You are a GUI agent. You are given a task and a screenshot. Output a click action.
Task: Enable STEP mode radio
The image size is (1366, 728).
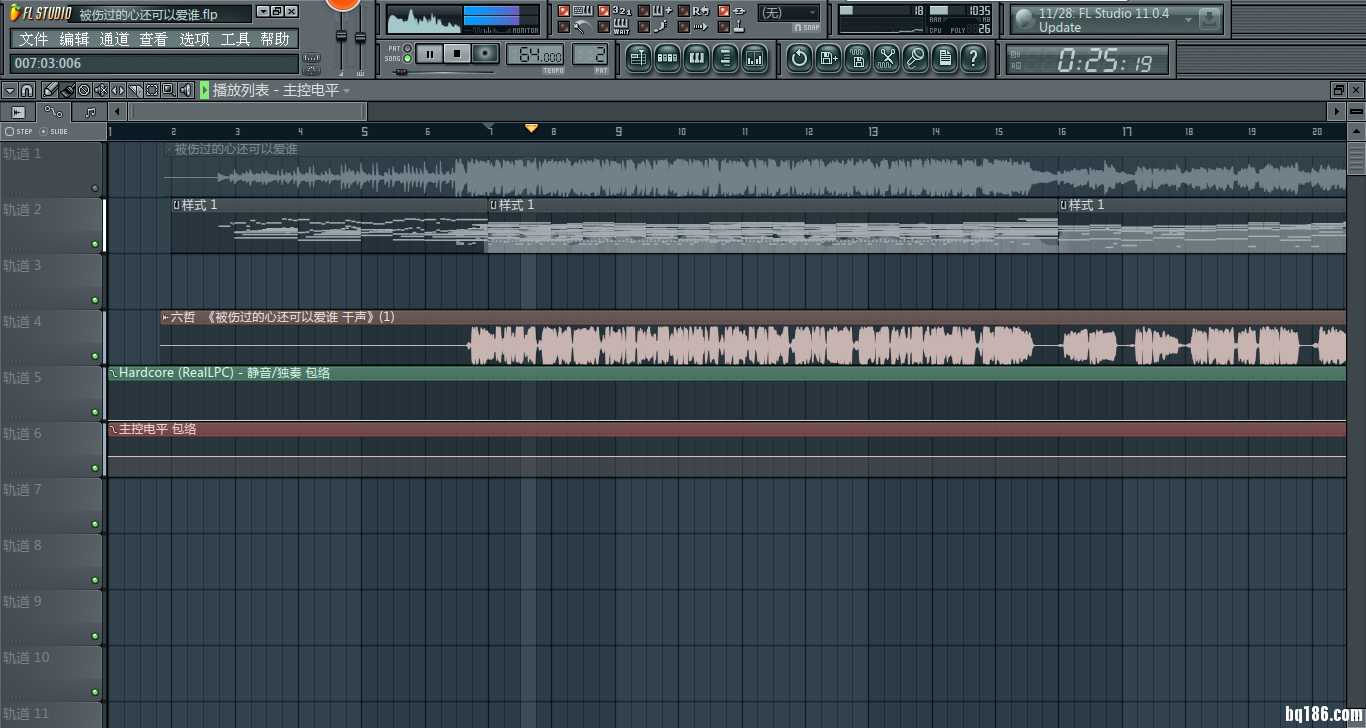pyautogui.click(x=9, y=131)
